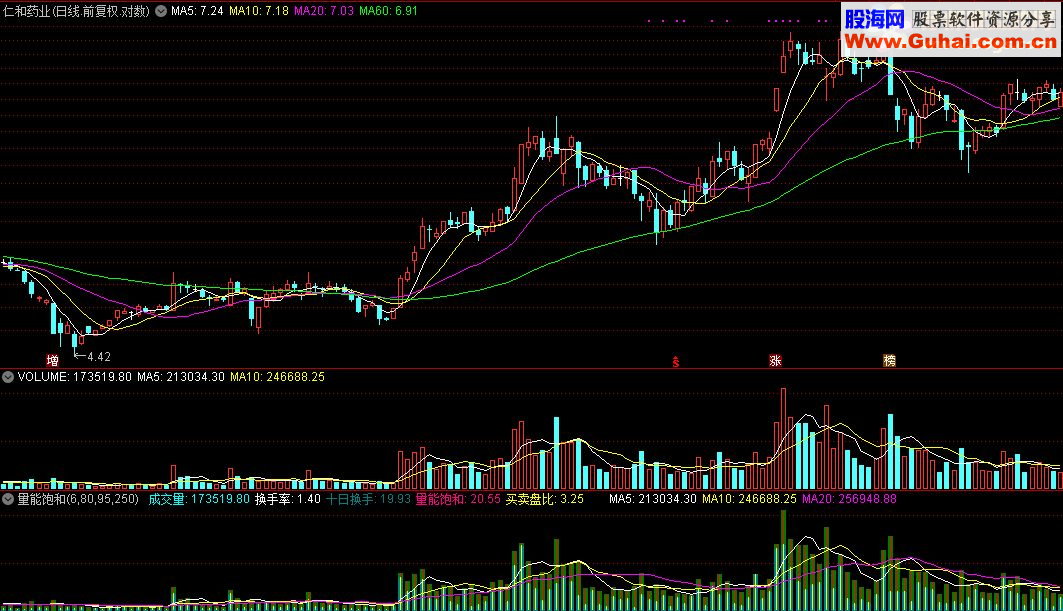Screen dimensions: 1063x611
Task: Click the VOLUME: 173519.80 label
Action: coord(75,377)
